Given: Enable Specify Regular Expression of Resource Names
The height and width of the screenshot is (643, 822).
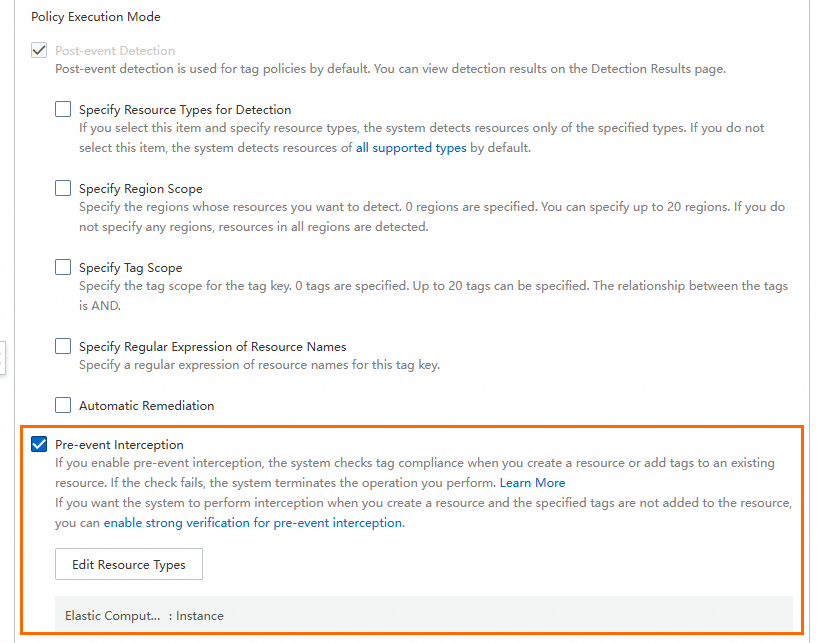Looking at the screenshot, I should (63, 346).
